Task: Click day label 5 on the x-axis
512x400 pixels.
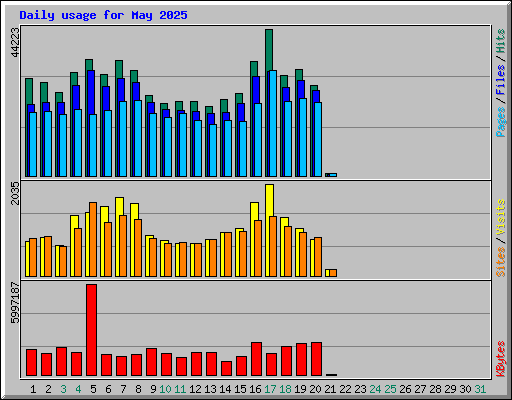Action: 93,389
